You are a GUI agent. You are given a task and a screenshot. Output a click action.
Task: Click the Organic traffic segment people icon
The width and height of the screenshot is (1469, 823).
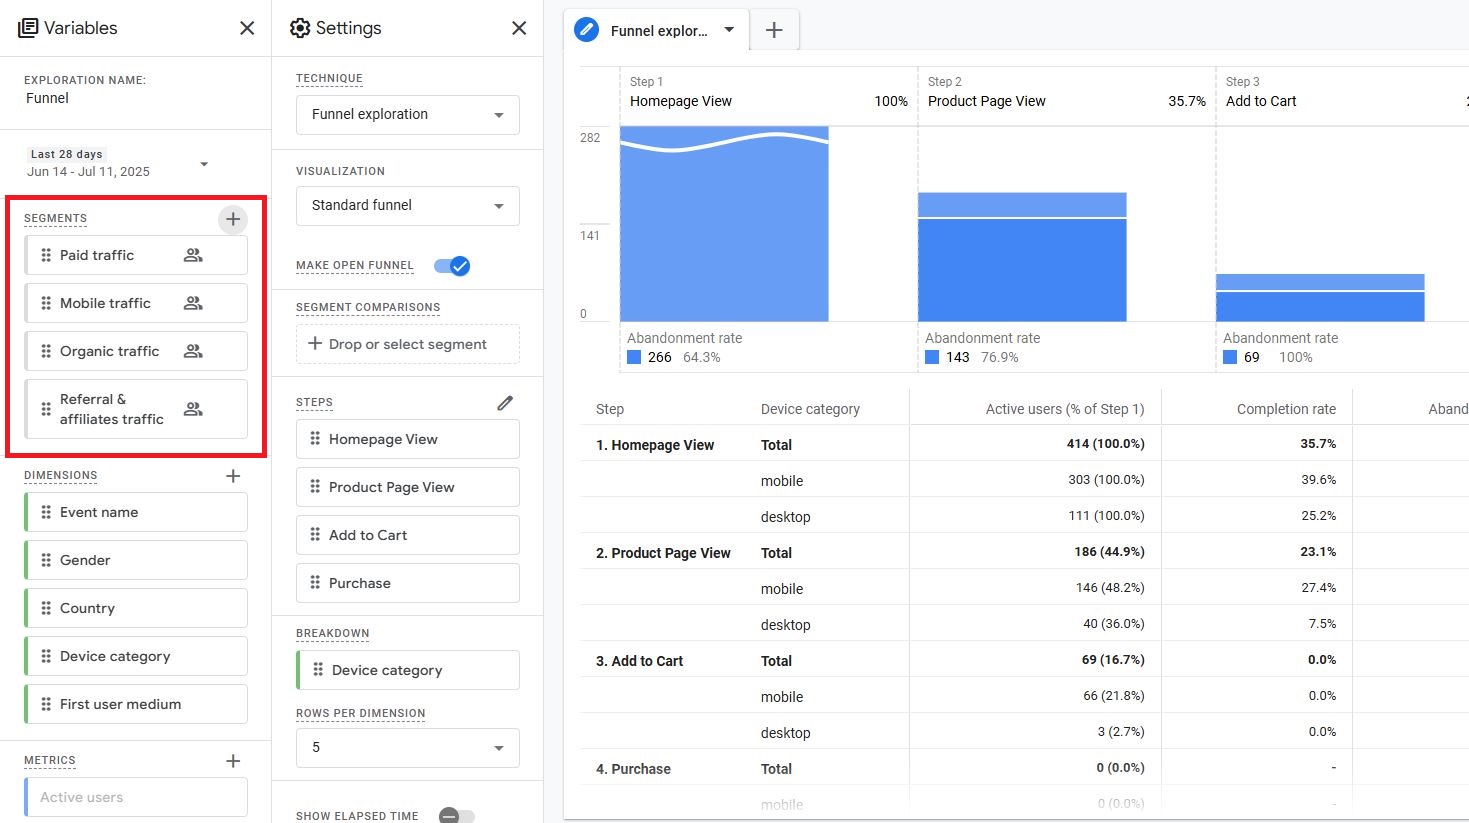[x=193, y=351]
